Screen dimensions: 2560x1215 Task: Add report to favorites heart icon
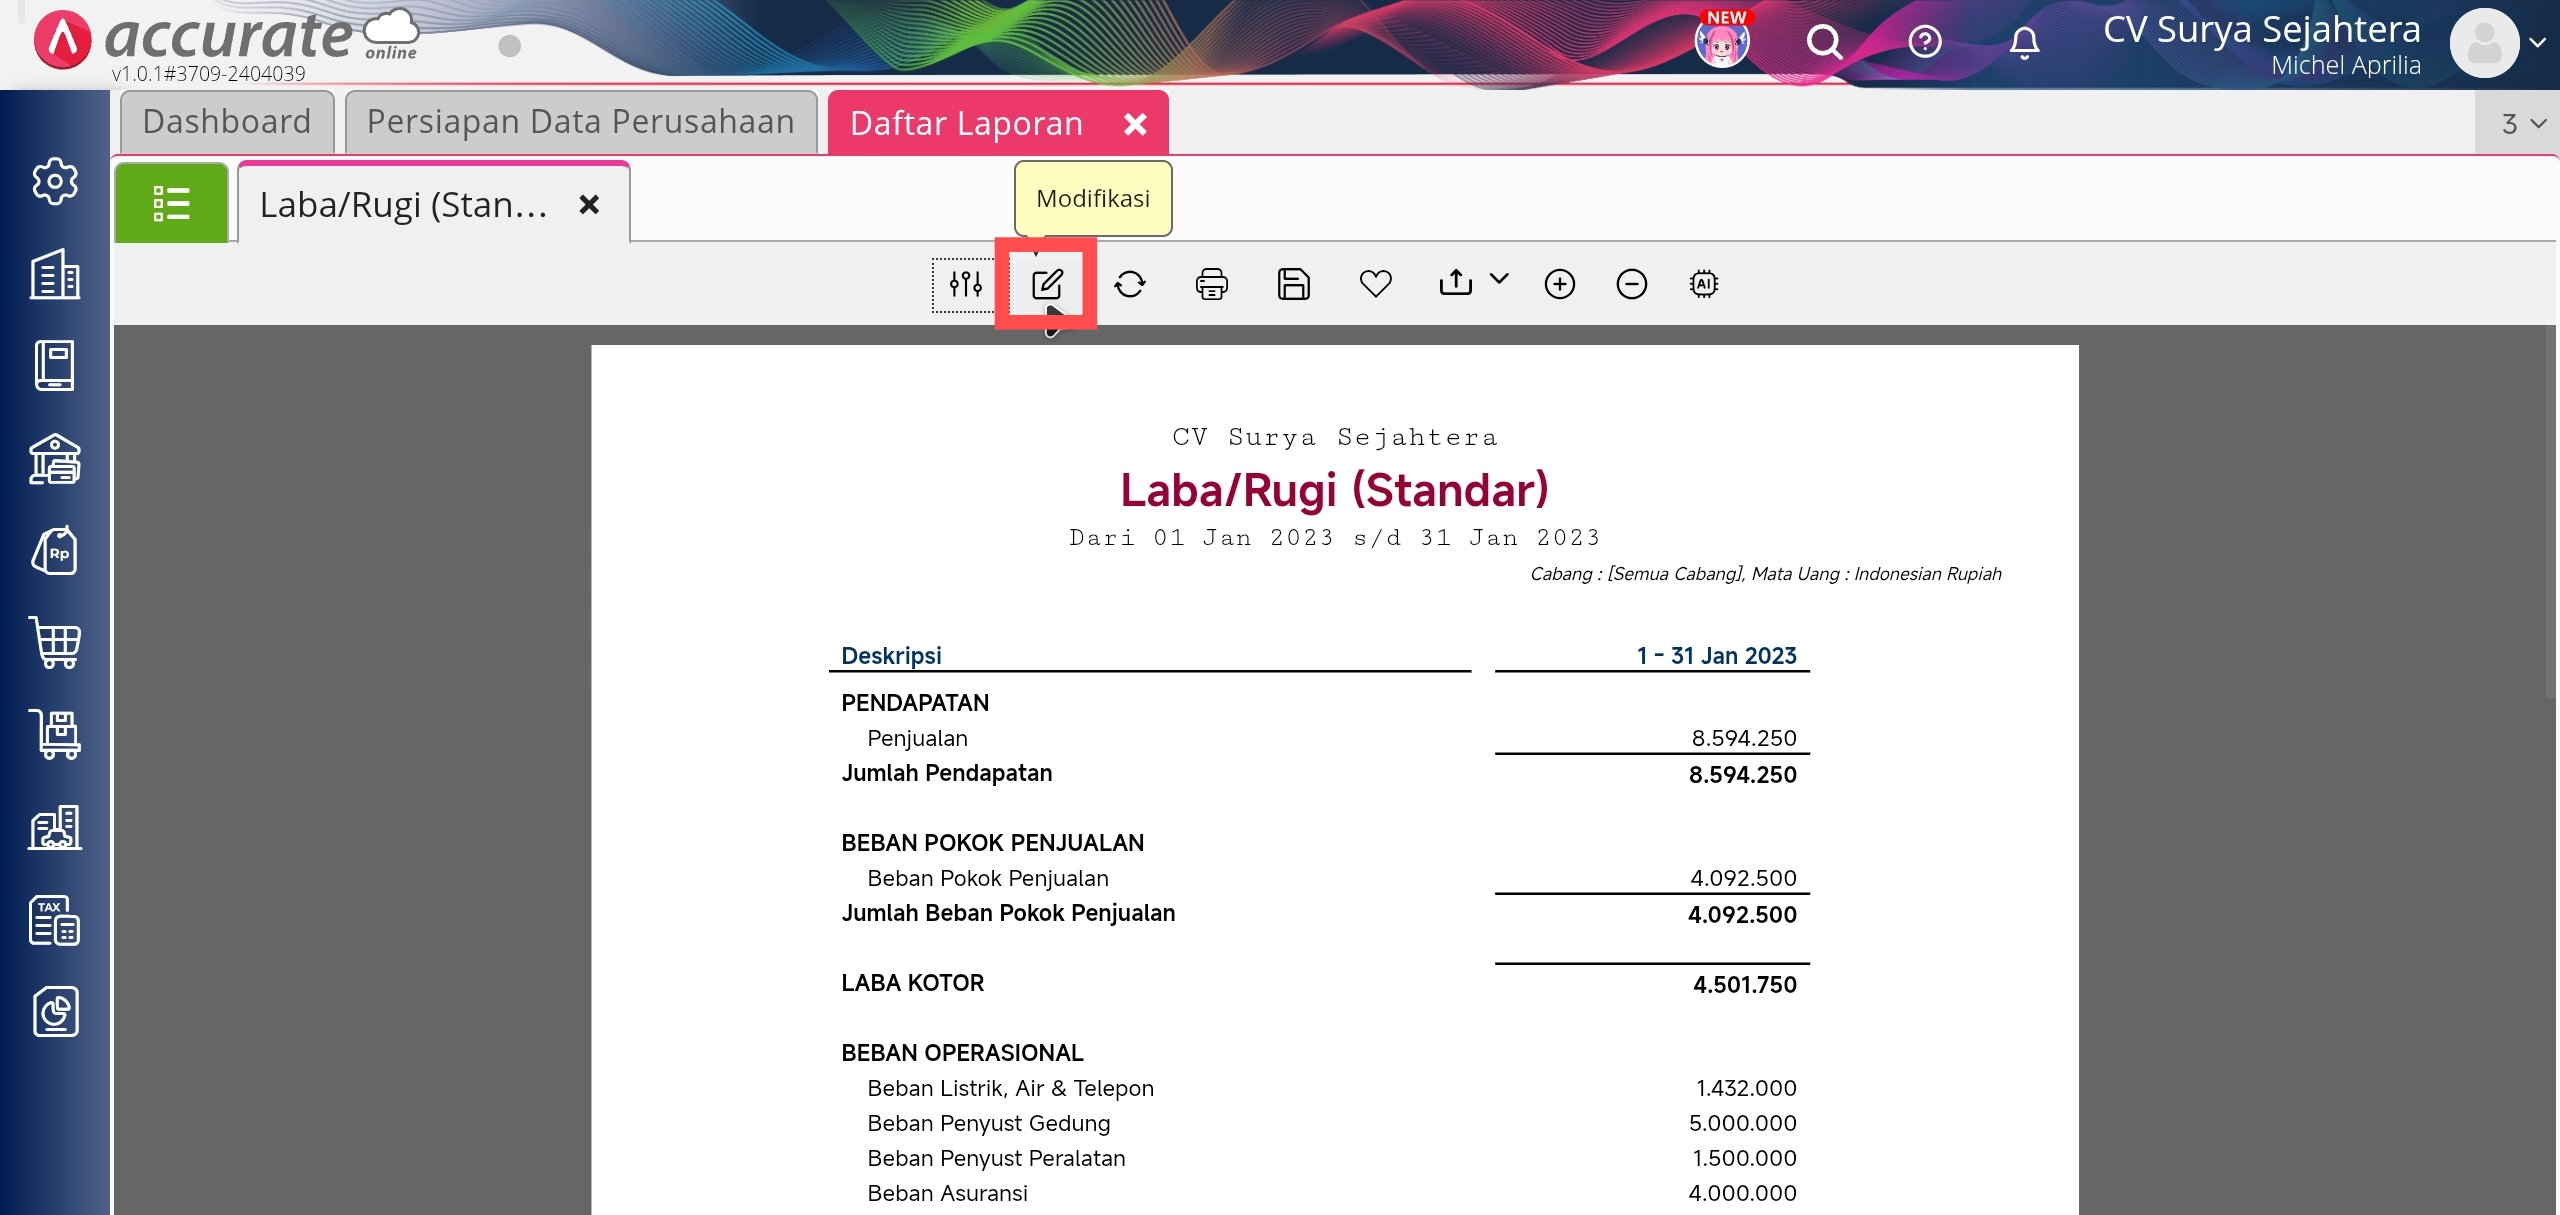click(1375, 285)
